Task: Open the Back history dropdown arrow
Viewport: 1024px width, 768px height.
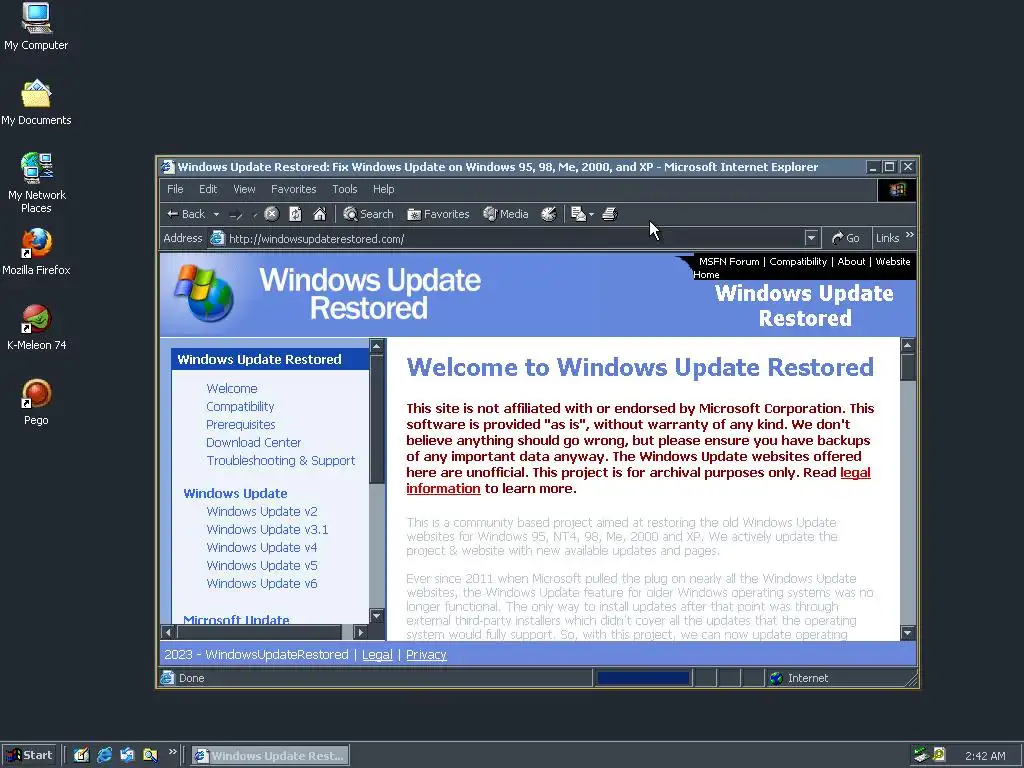Action: point(216,214)
